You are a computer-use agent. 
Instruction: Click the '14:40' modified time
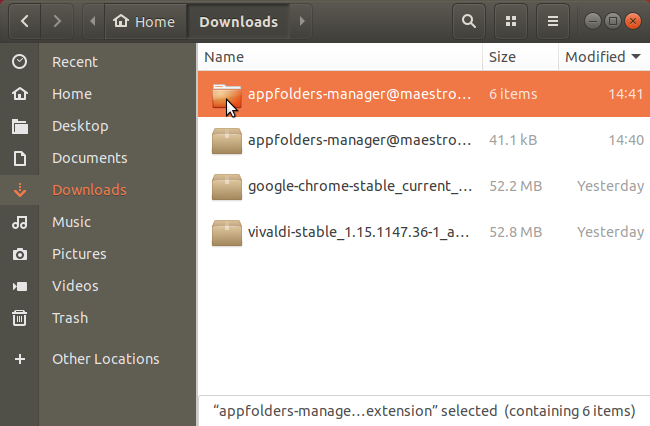pyautogui.click(x=626, y=140)
